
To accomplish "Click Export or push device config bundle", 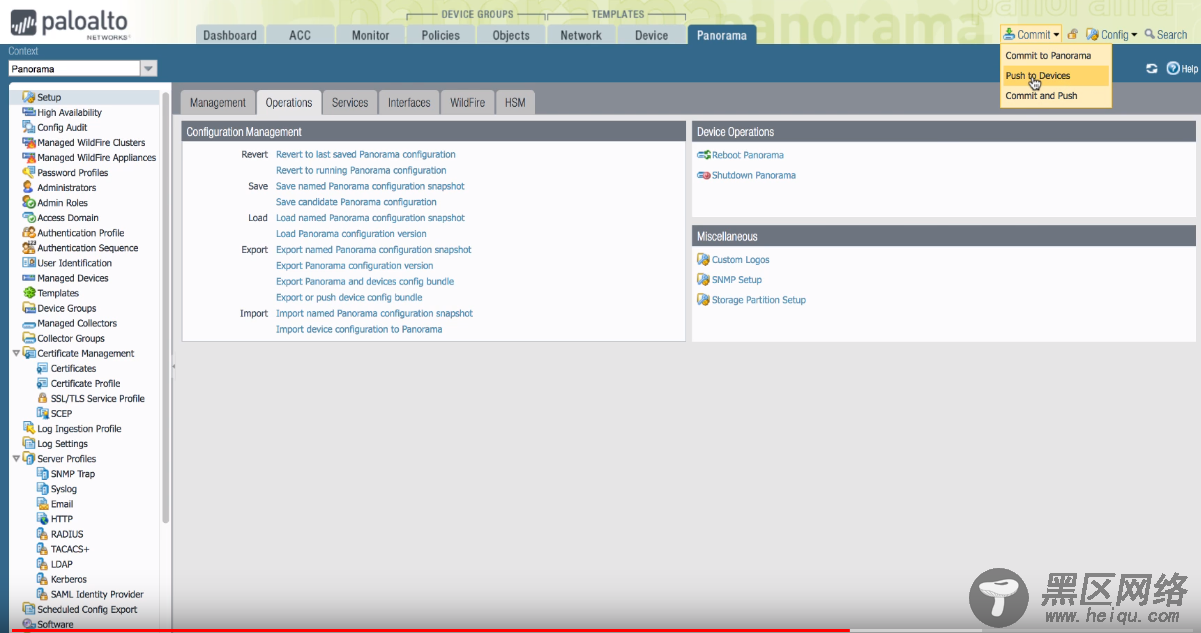I will [x=349, y=297].
